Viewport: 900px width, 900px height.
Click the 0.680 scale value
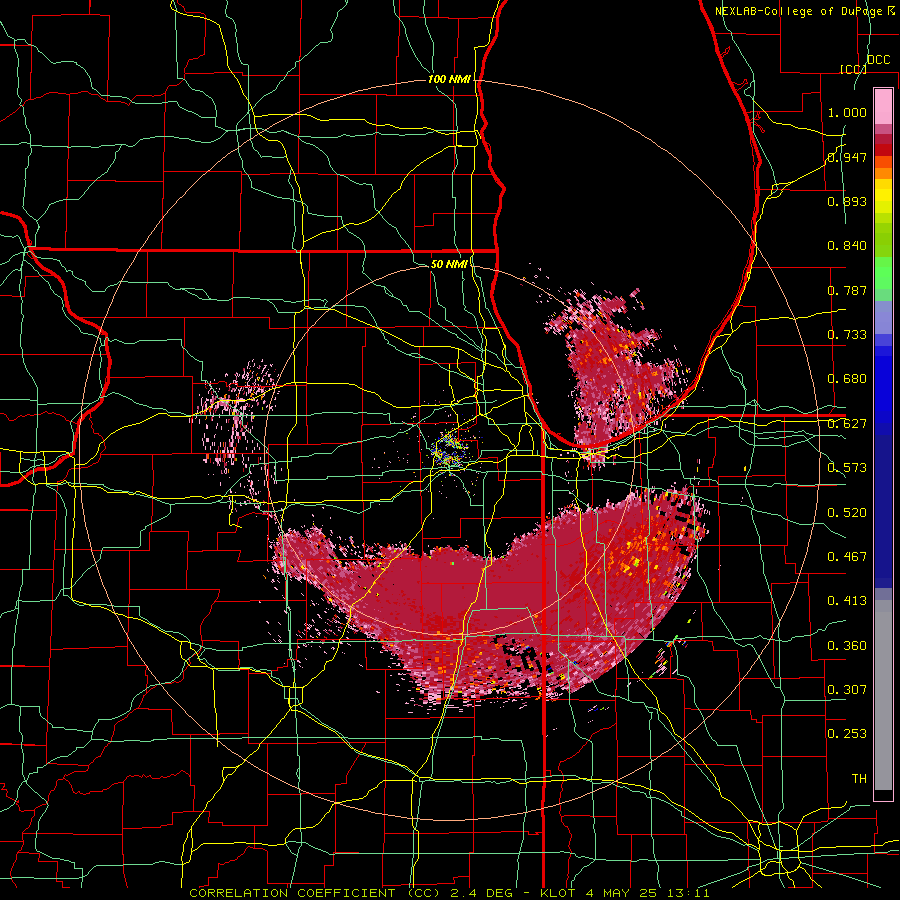847,379
